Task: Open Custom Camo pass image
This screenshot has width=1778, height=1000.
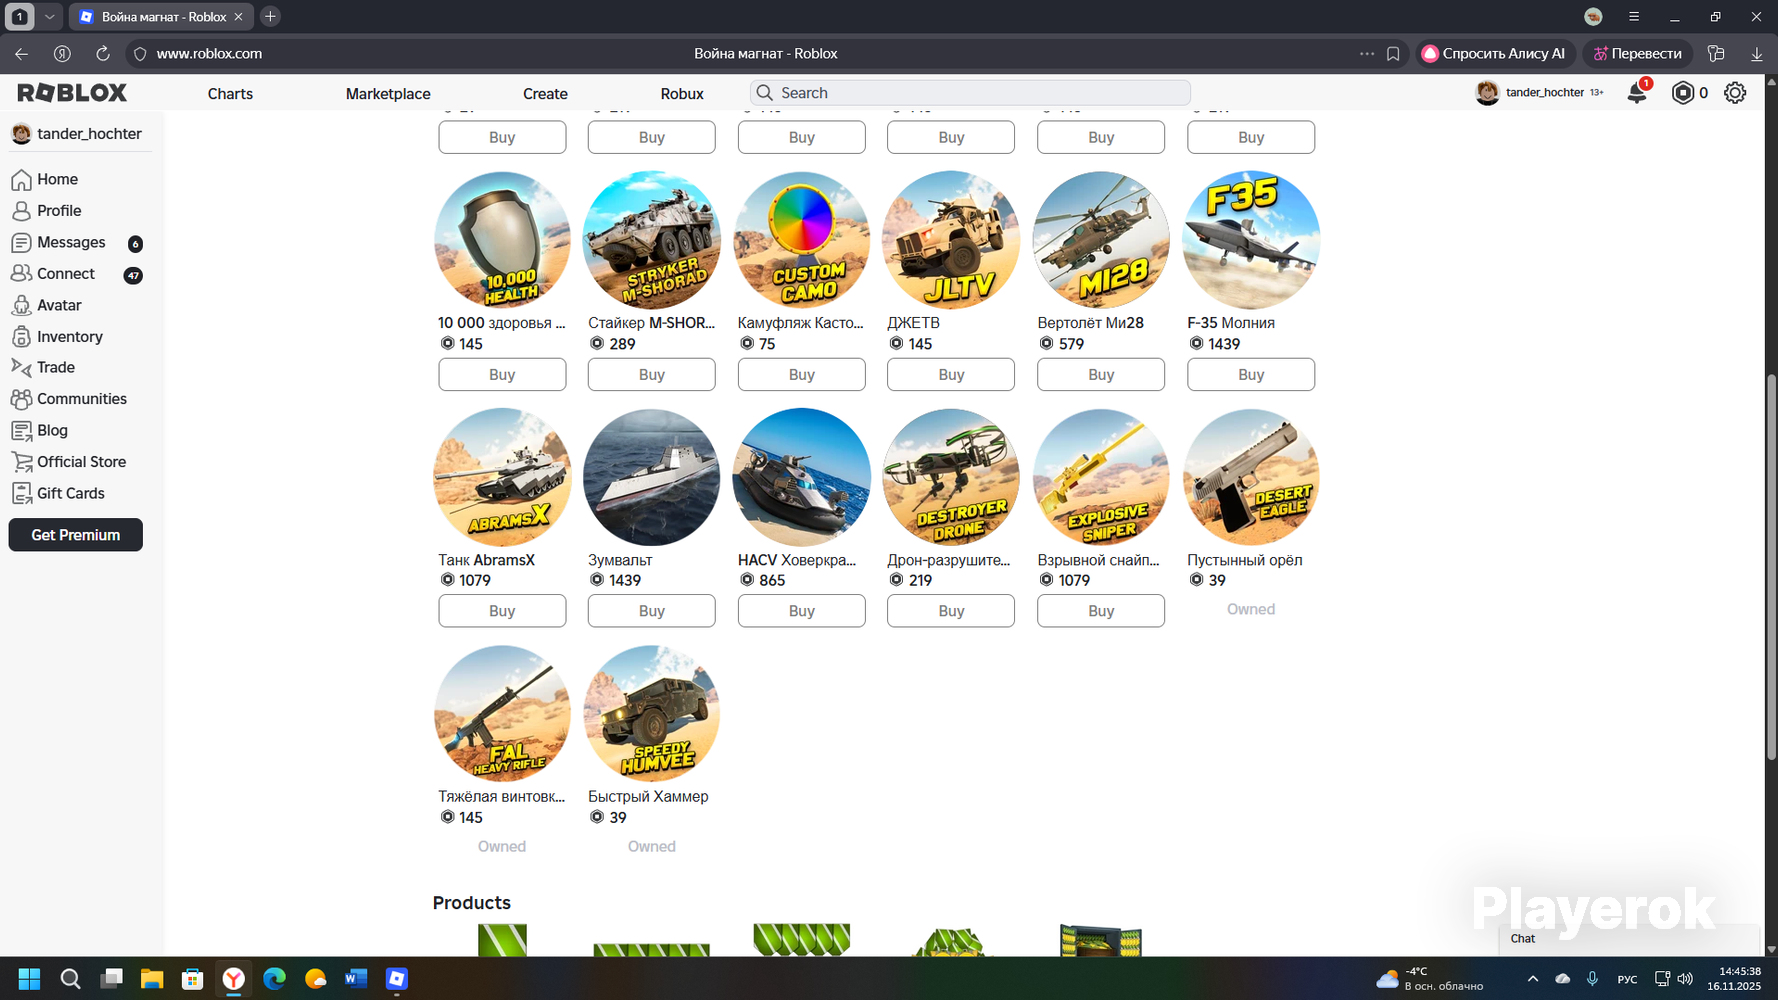Action: click(x=802, y=240)
